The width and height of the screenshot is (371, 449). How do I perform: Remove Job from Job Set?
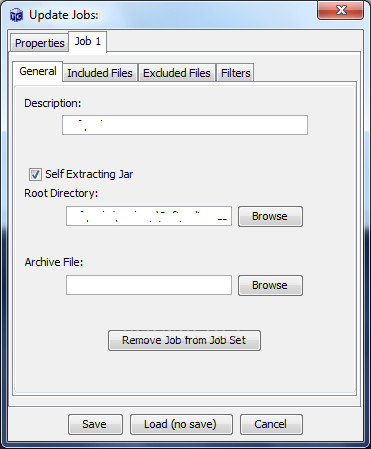[184, 340]
